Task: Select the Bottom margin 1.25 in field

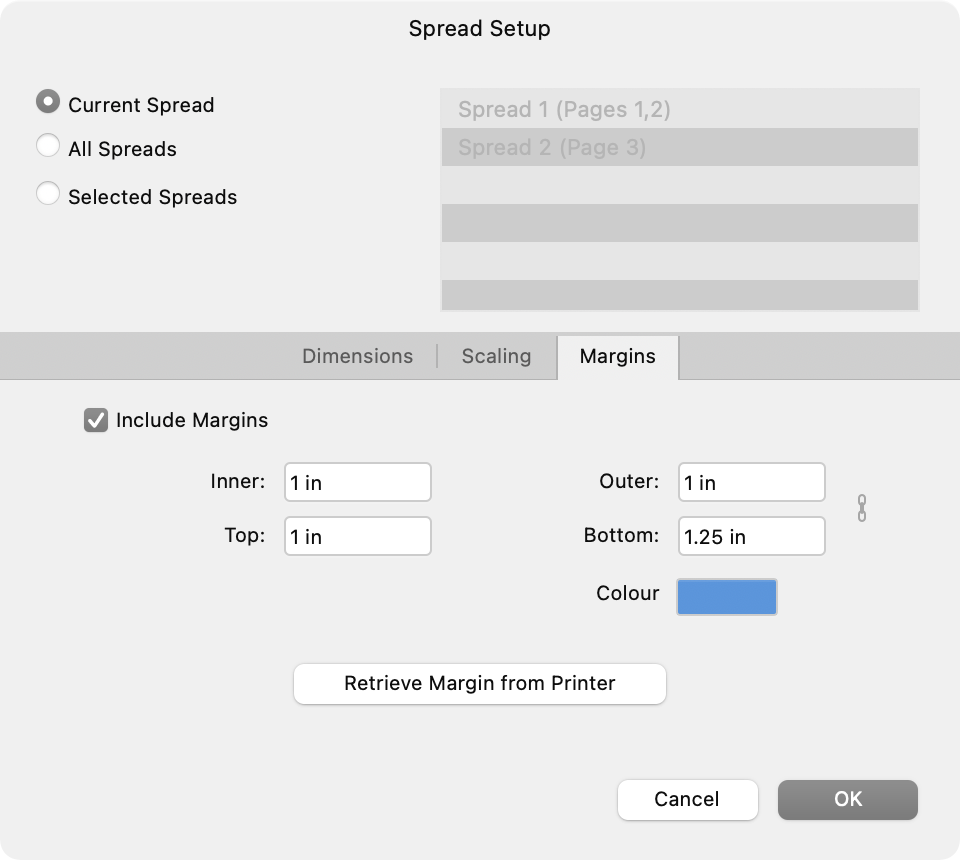Action: point(751,536)
